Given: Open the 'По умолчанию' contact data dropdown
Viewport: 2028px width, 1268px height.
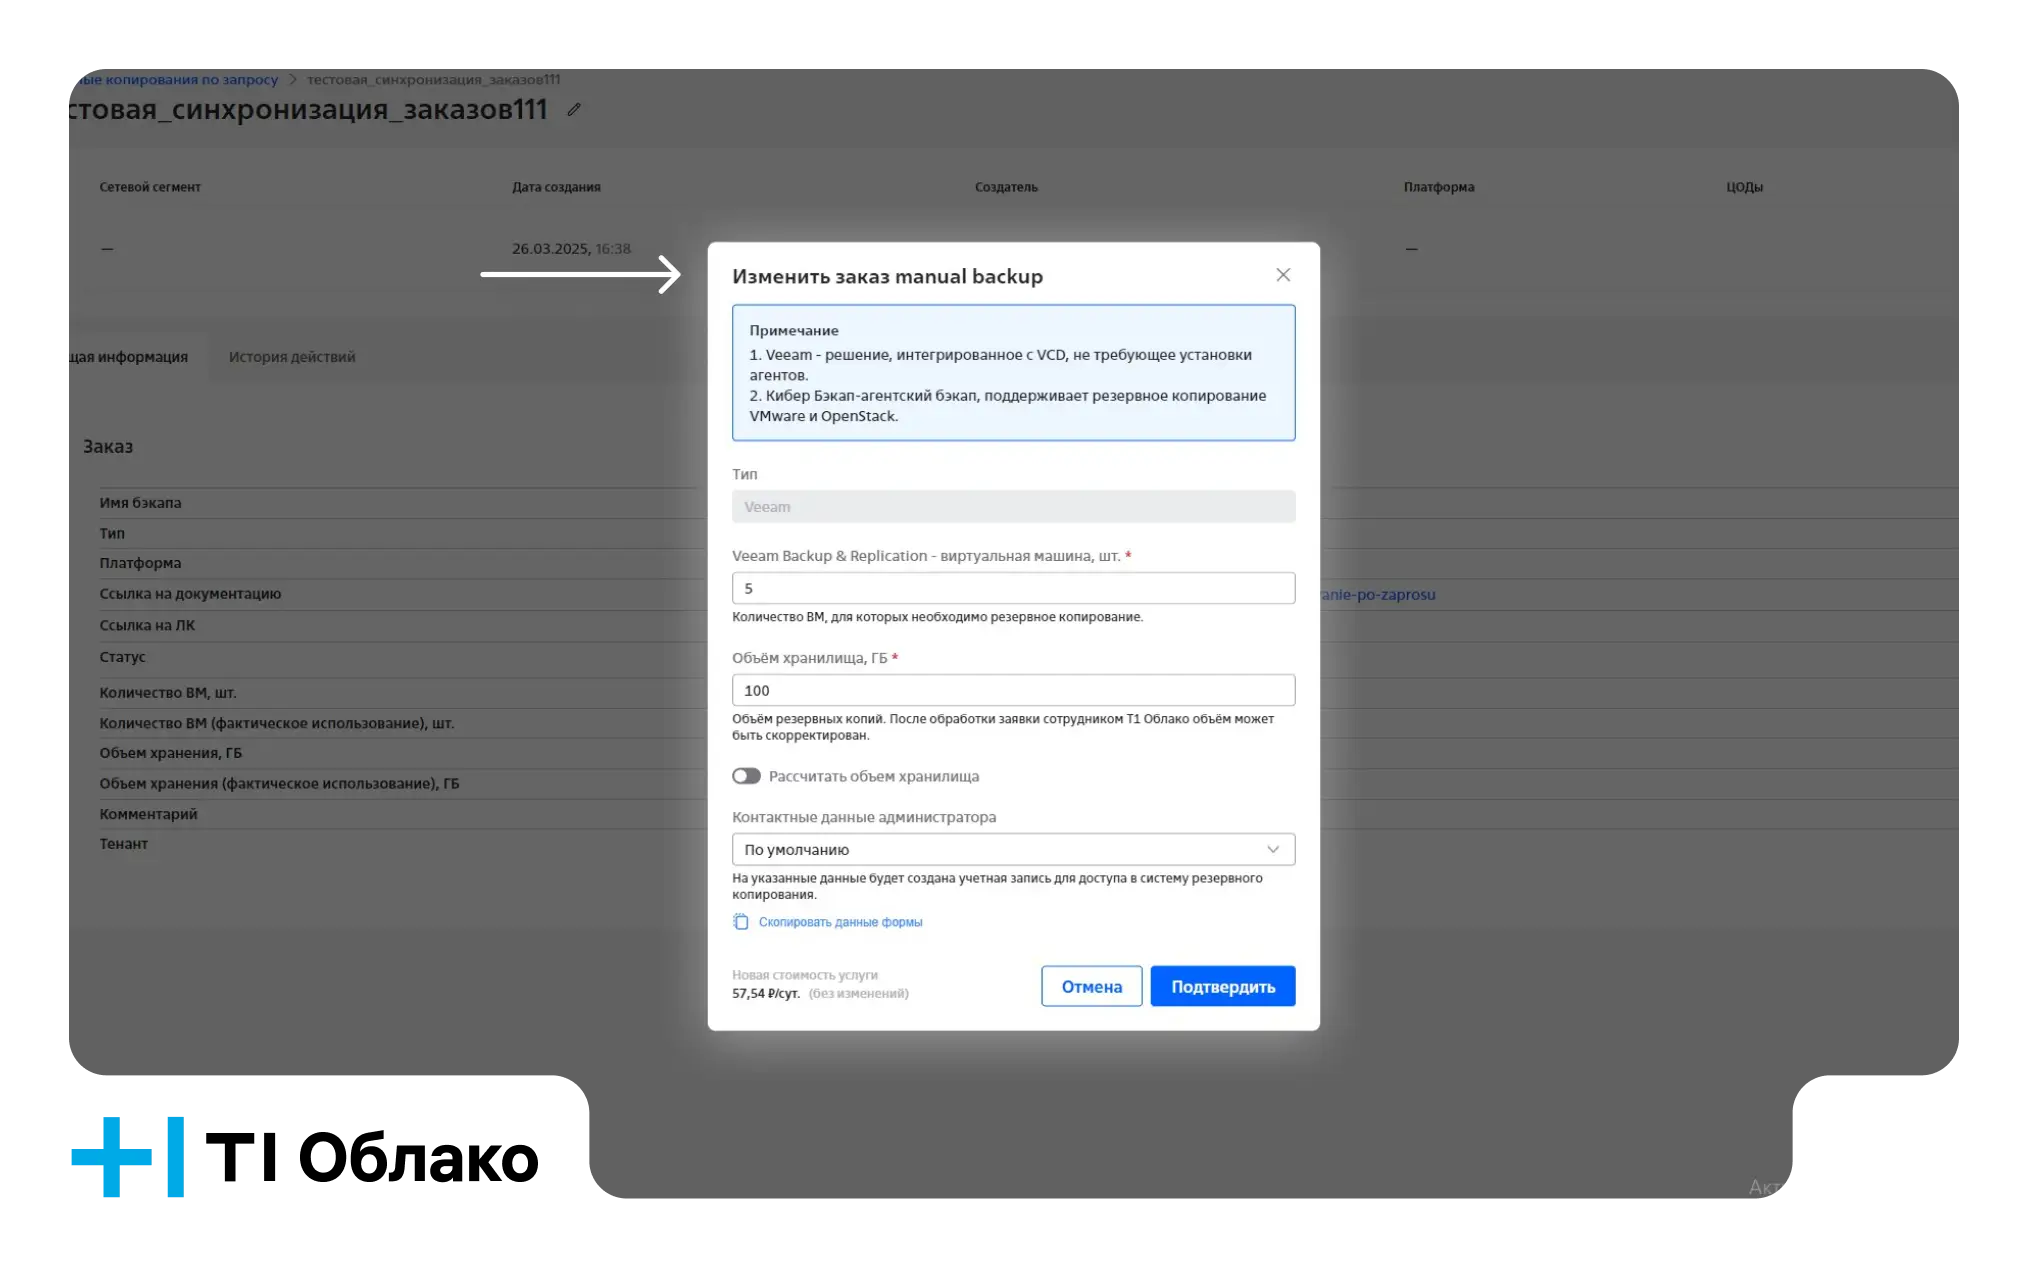Looking at the screenshot, I should pyautogui.click(x=1013, y=849).
